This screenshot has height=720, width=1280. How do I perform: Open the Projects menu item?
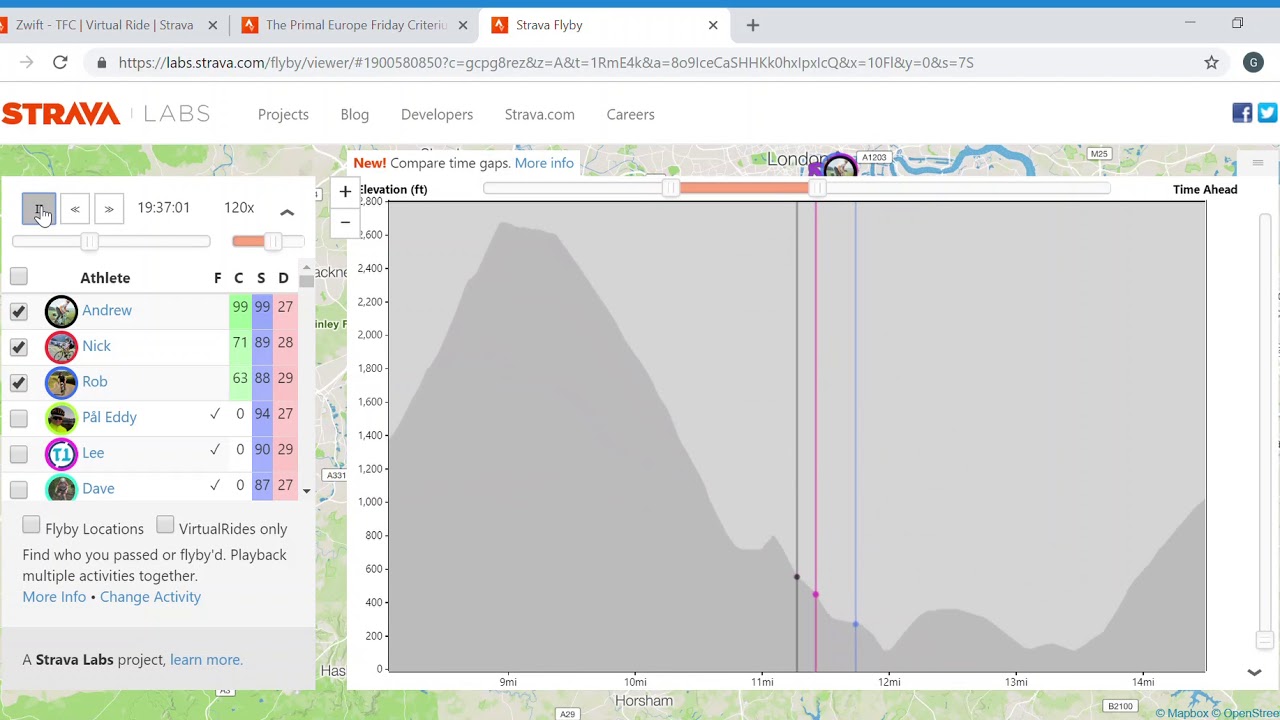pyautogui.click(x=283, y=114)
